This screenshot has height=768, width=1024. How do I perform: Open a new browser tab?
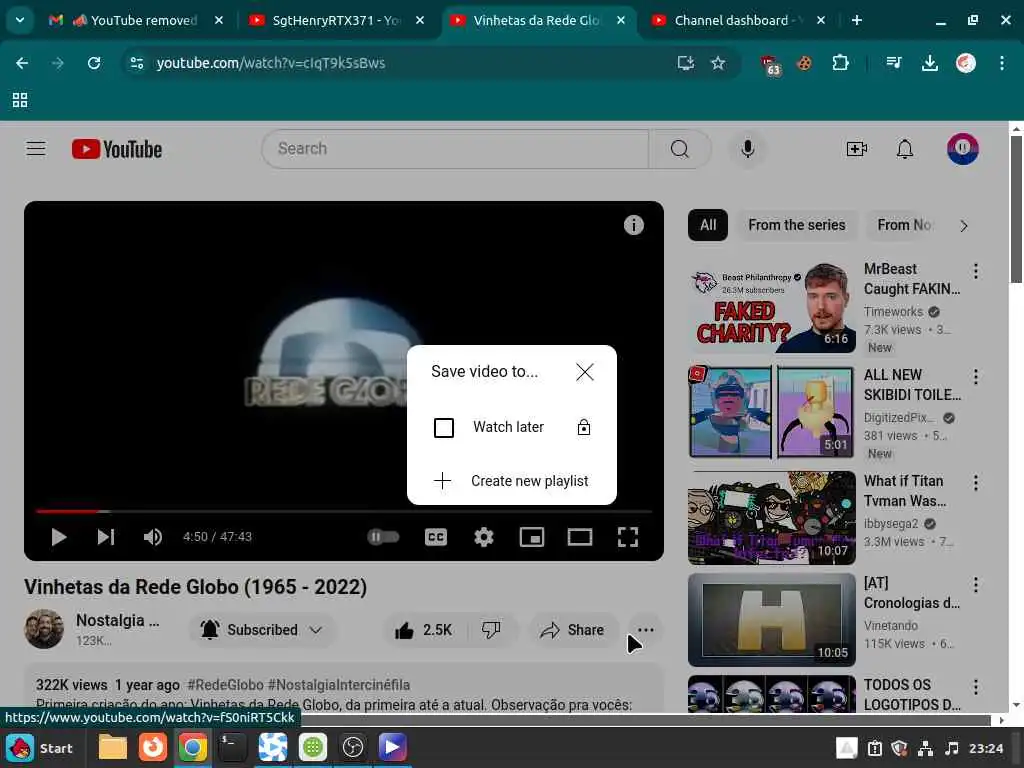856,20
